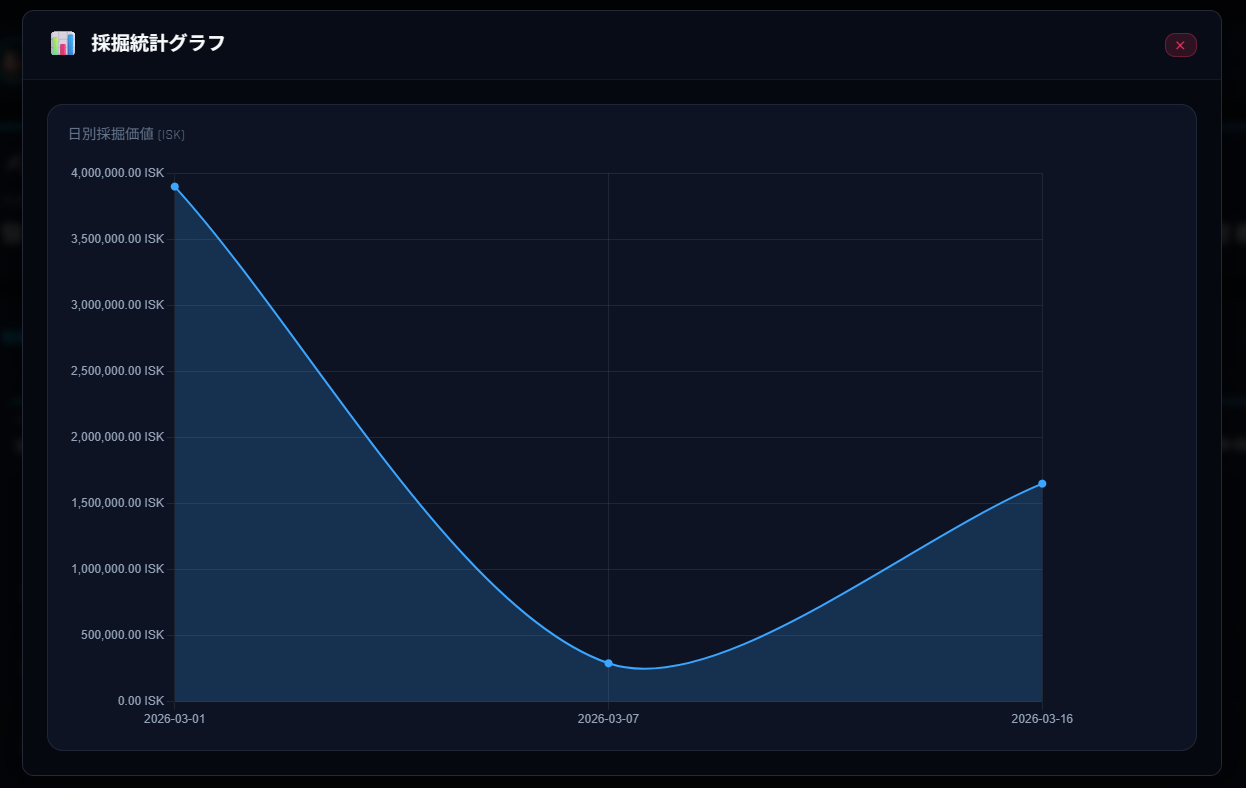
Task: Click the 2,000,000.00 ISK axis label
Action: [117, 437]
